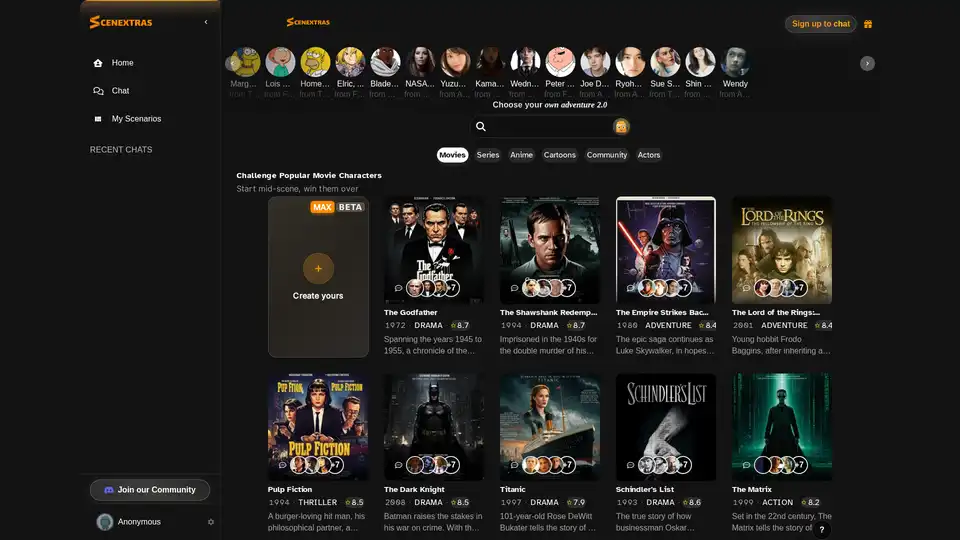Open settings gear next to Anonymous

point(211,522)
